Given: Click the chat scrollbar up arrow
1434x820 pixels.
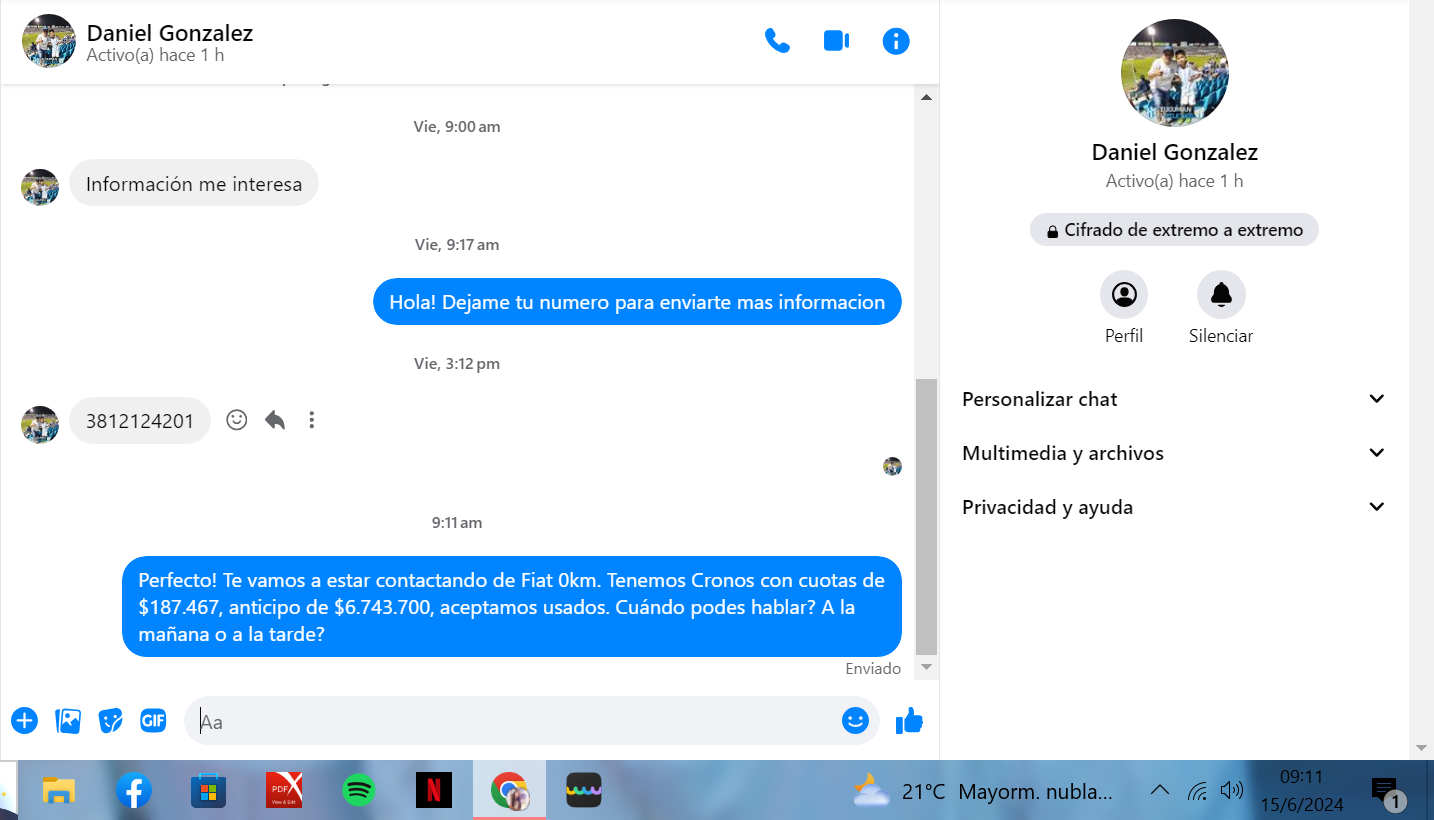Looking at the screenshot, I should (926, 97).
